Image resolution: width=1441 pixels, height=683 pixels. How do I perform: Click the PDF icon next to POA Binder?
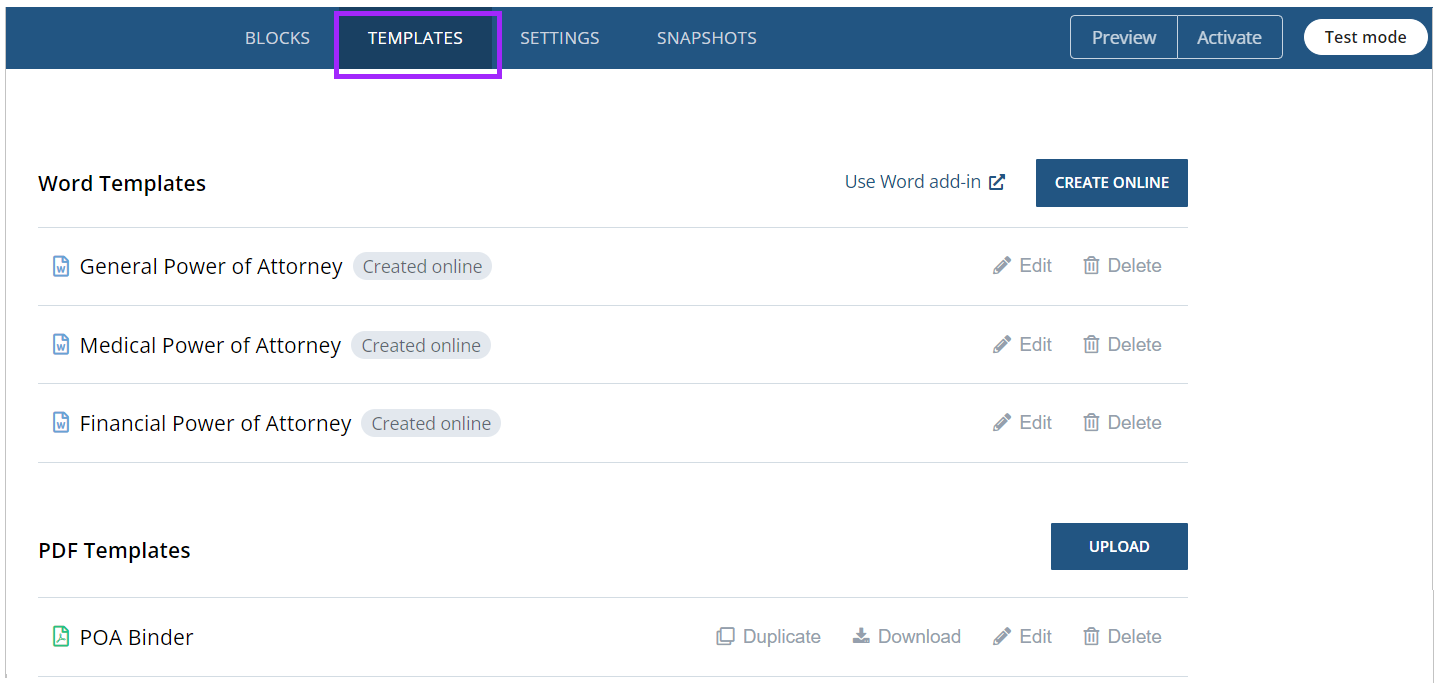pos(62,636)
